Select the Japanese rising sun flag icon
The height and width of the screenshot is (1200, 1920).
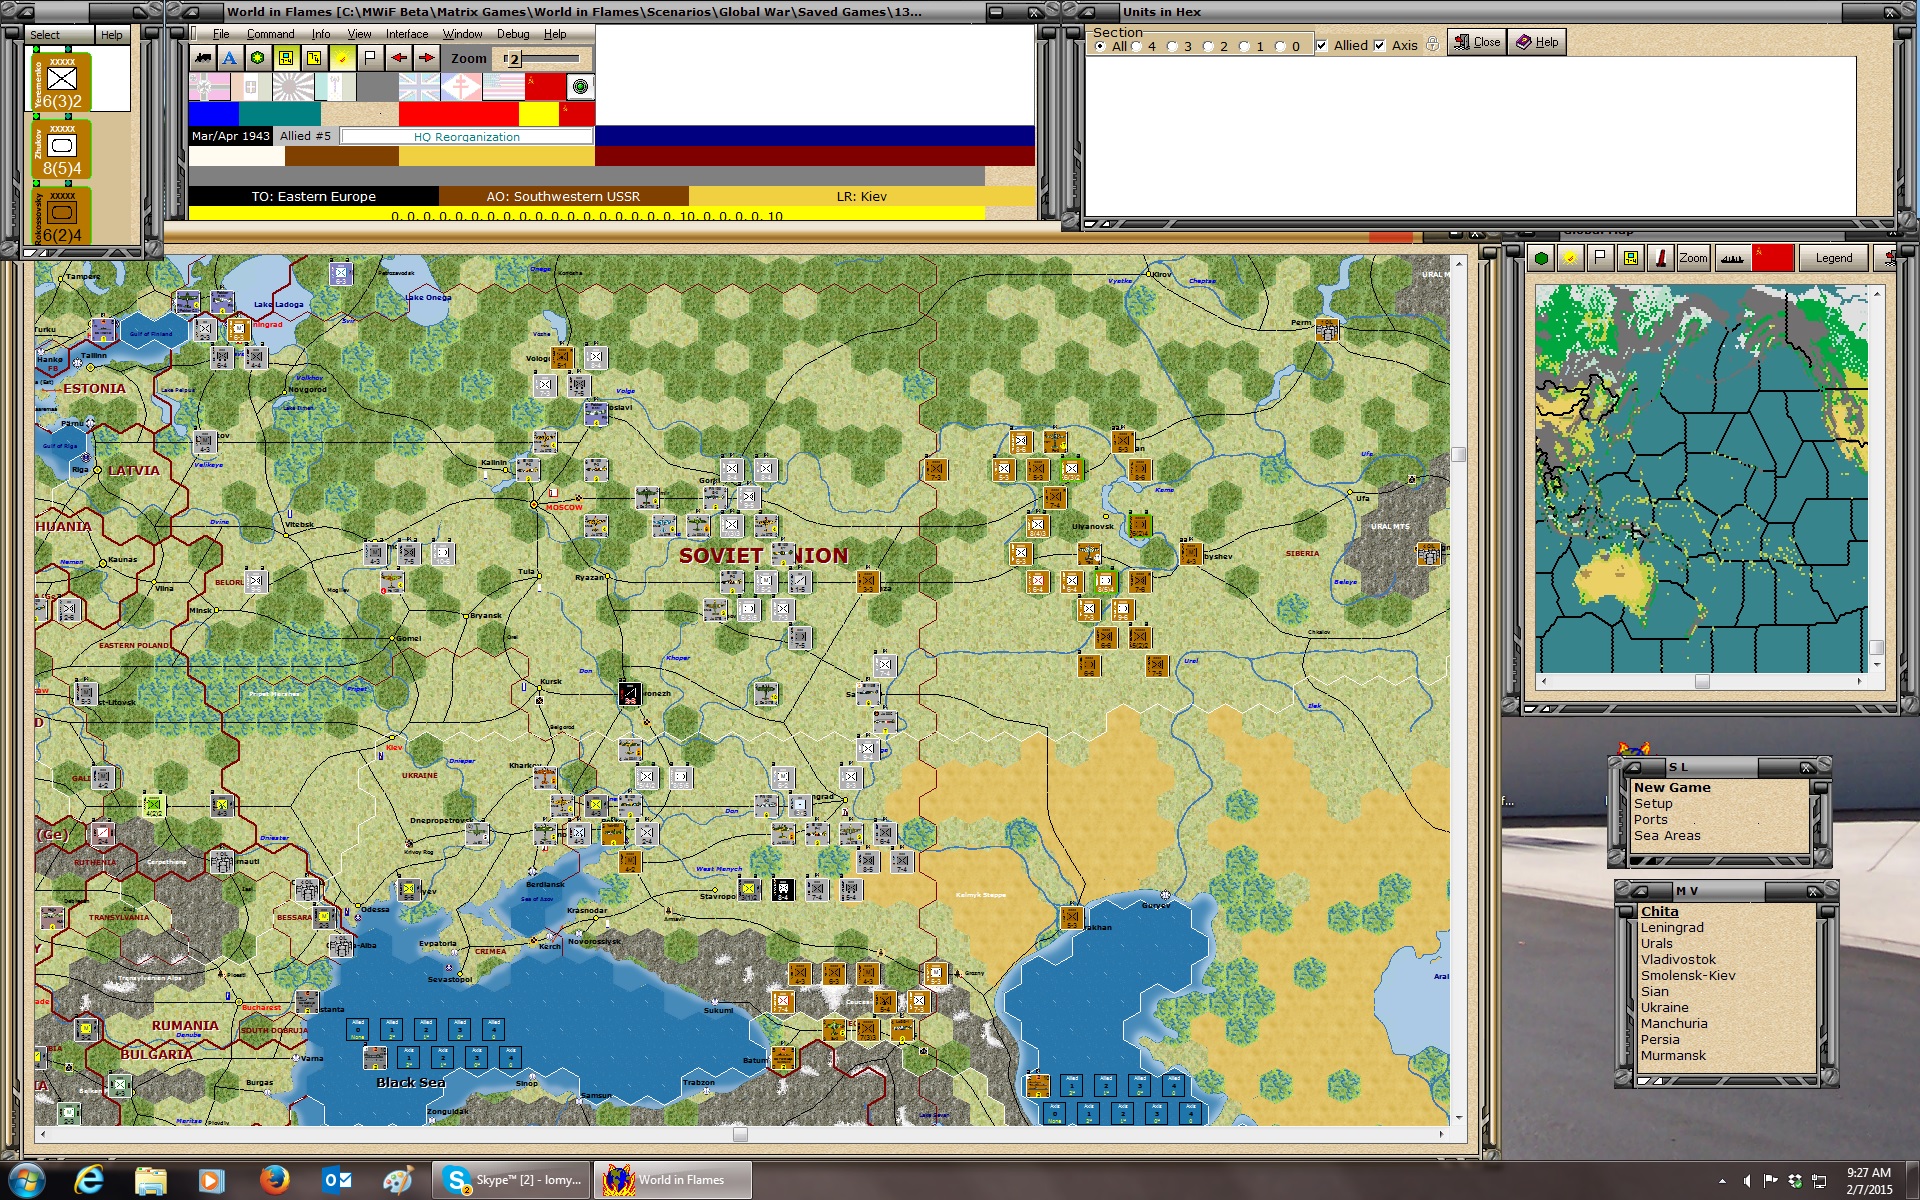[x=293, y=87]
